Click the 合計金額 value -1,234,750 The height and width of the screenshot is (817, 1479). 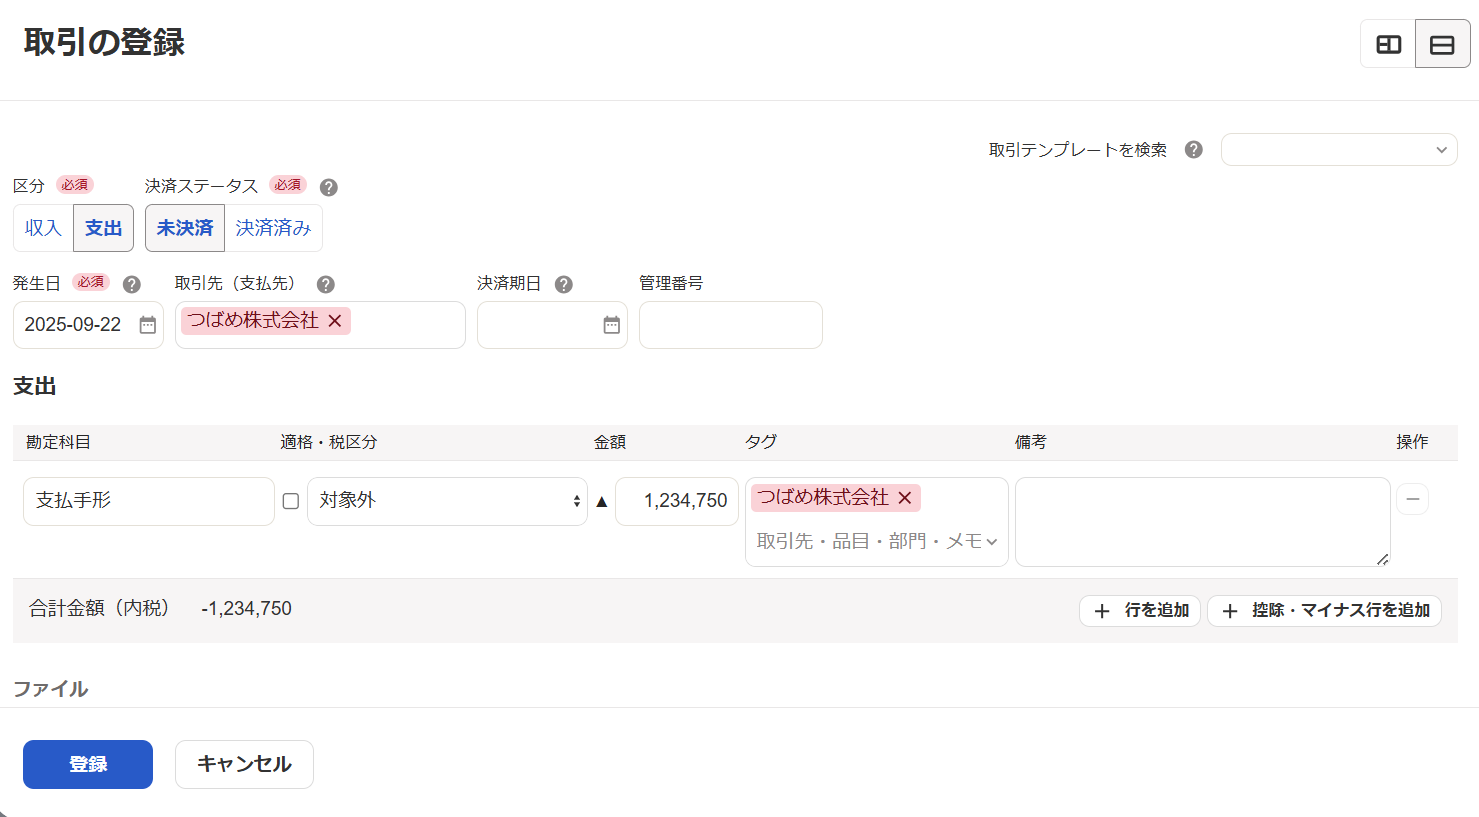247,609
